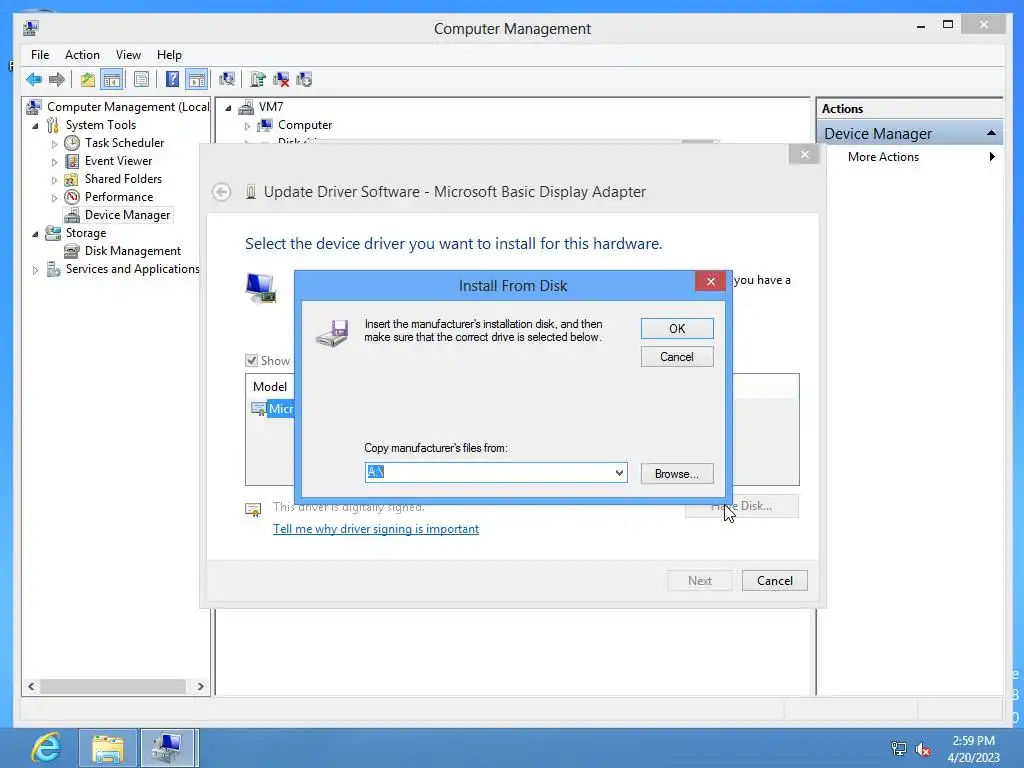Collapse the VM7 device tree node
The width and height of the screenshot is (1024, 768).
coord(228,108)
